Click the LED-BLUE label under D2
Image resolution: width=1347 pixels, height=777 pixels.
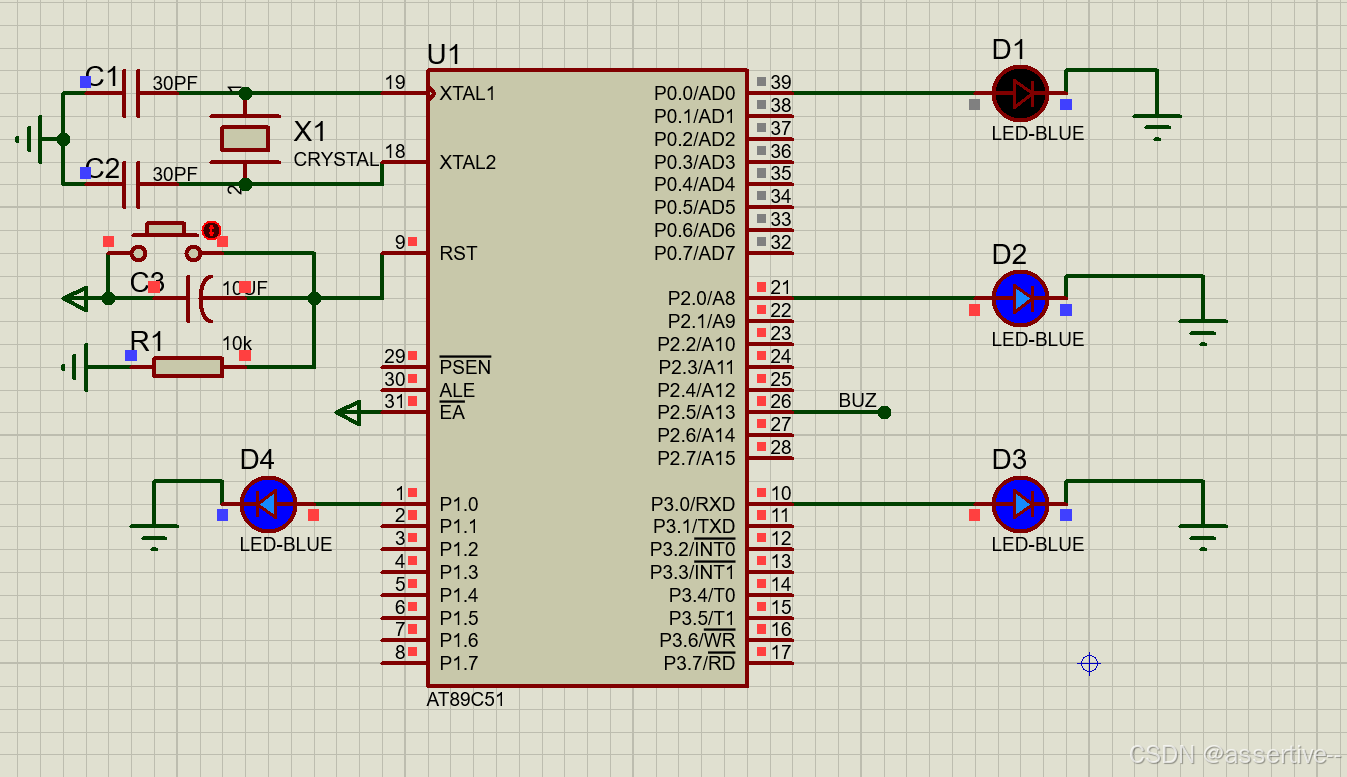[1038, 340]
